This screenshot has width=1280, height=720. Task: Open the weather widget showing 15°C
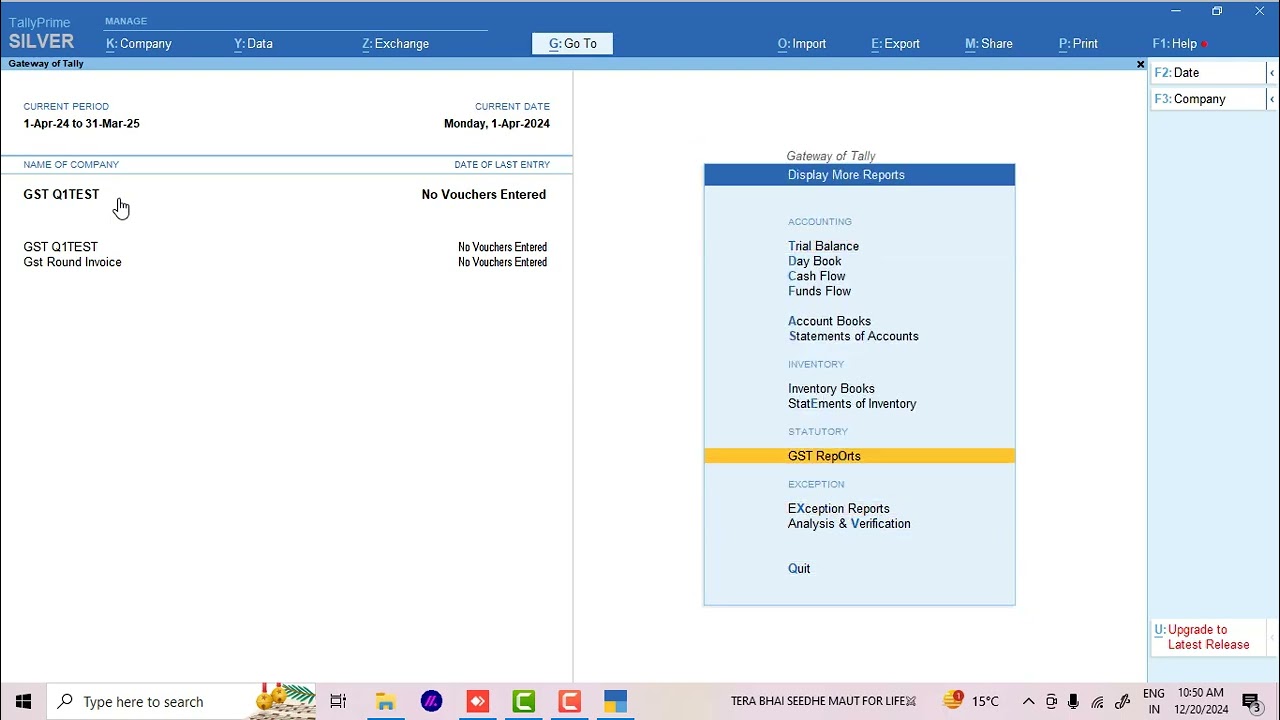(971, 701)
